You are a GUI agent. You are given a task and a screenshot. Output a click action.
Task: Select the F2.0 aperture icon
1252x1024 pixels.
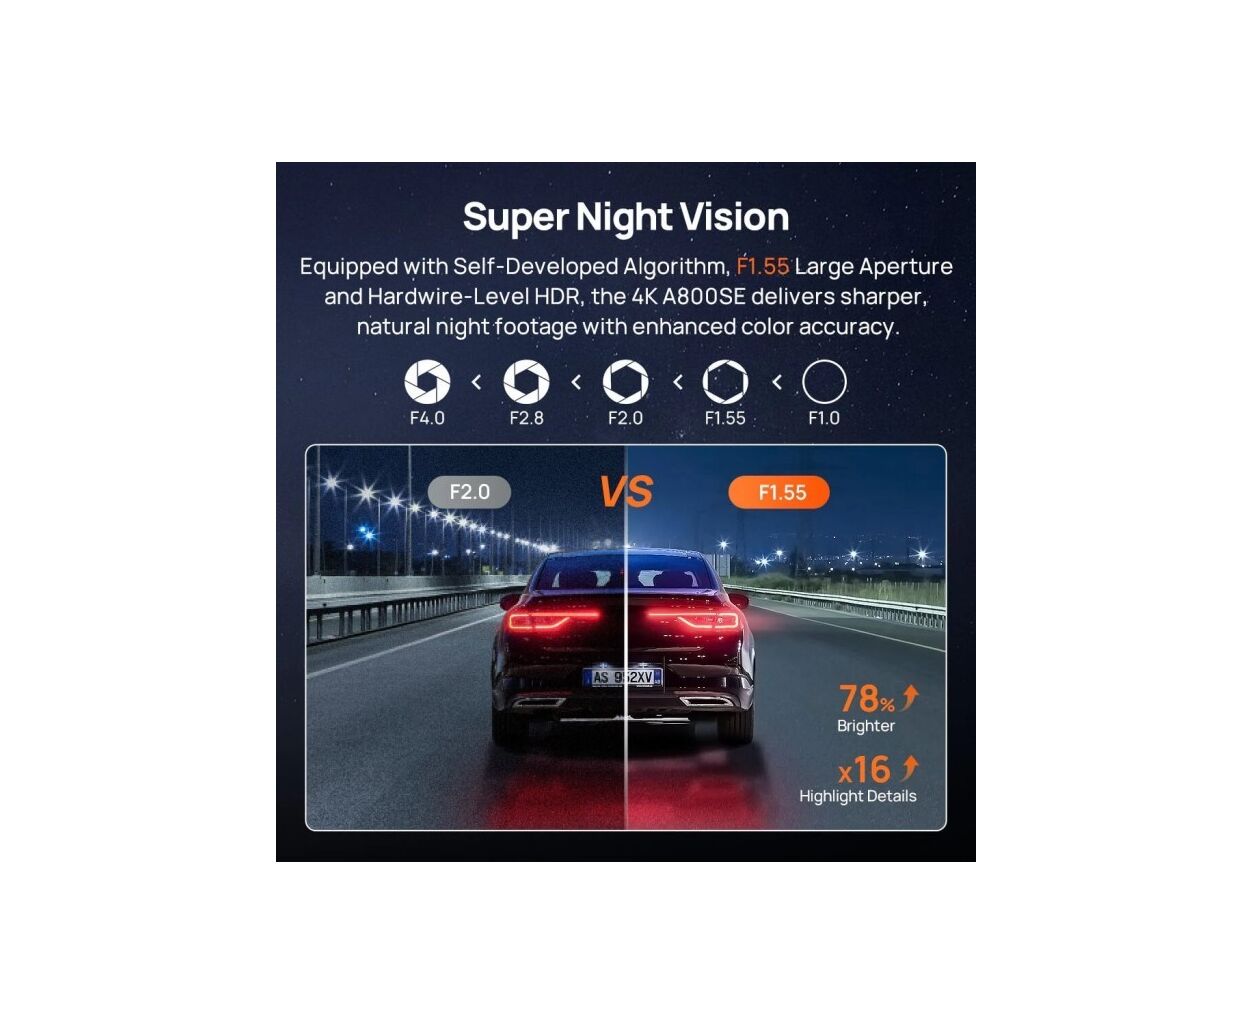click(x=625, y=381)
